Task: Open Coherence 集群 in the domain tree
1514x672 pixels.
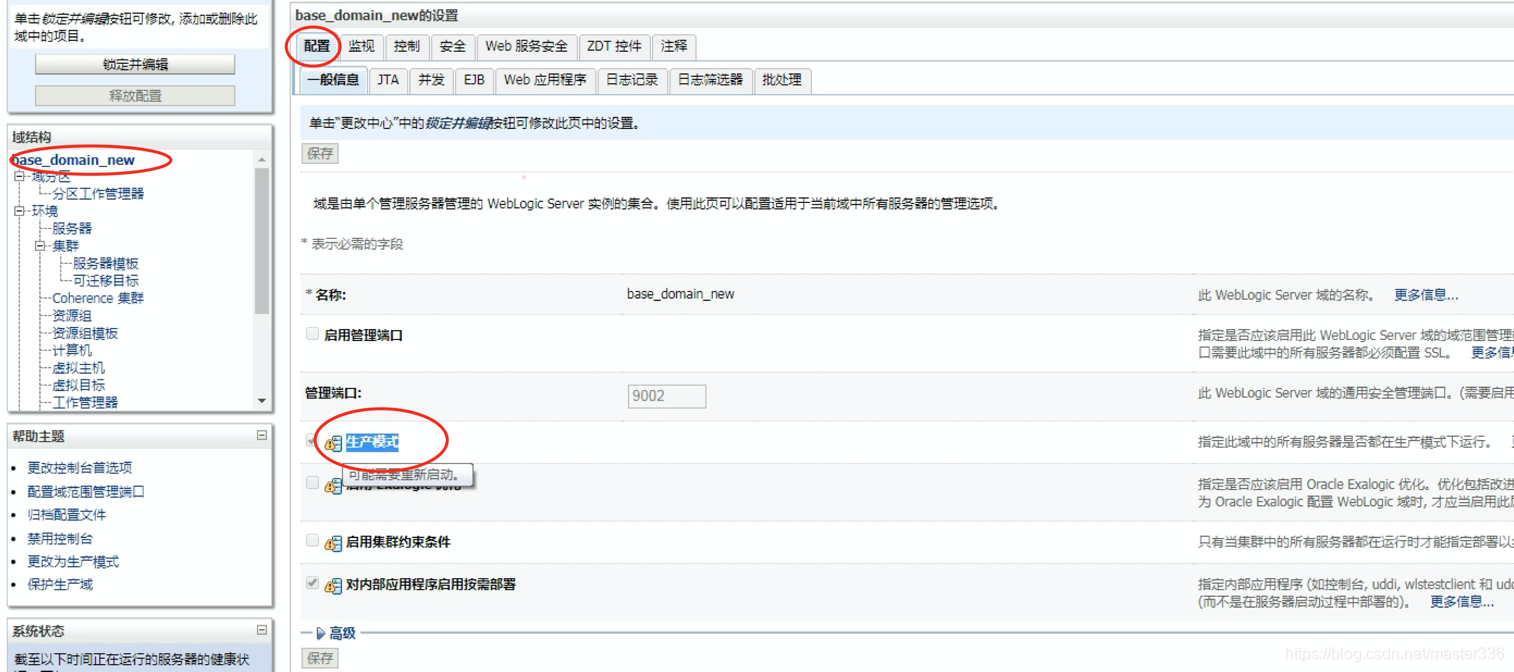Action: click(x=98, y=298)
